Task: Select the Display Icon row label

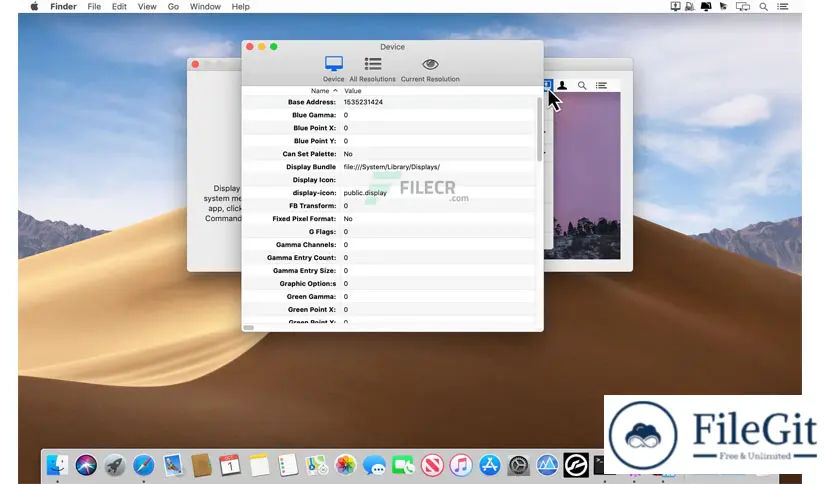Action: 314,180
